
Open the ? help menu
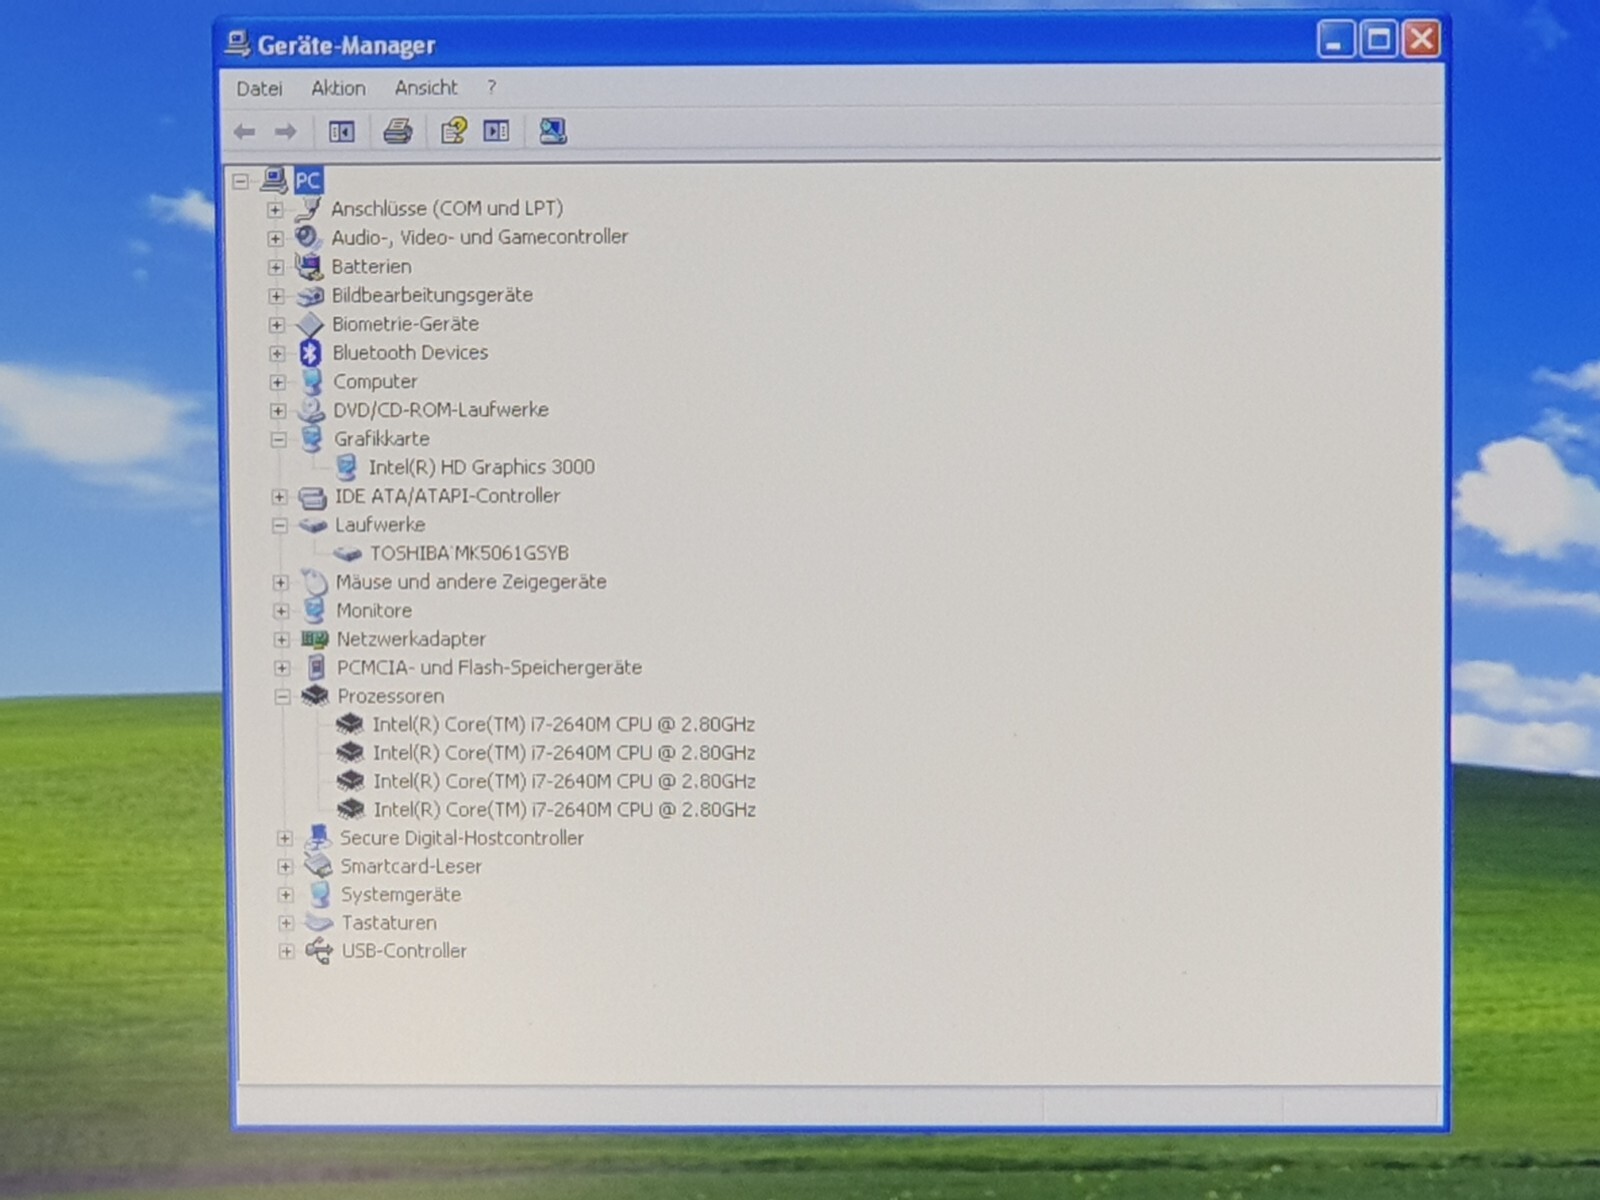[491, 87]
